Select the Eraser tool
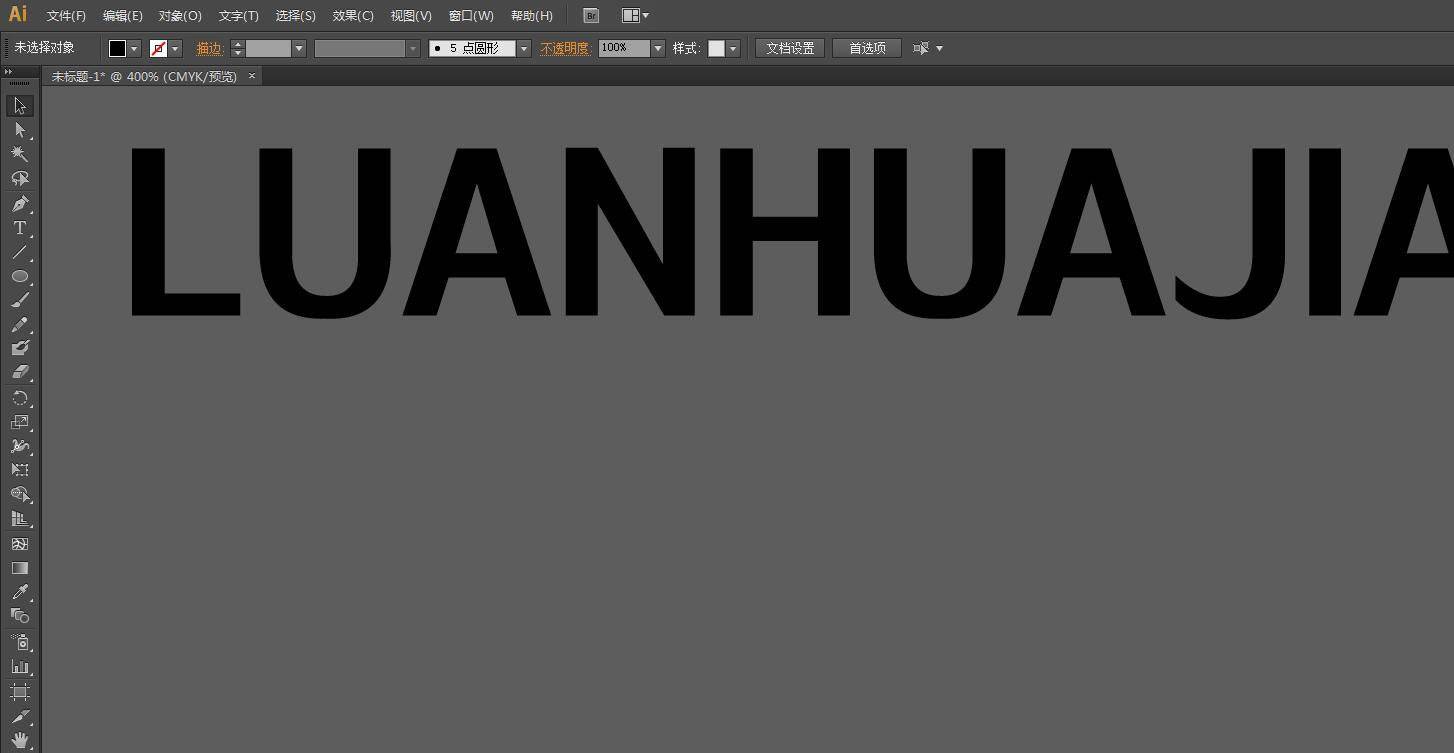 [19, 372]
